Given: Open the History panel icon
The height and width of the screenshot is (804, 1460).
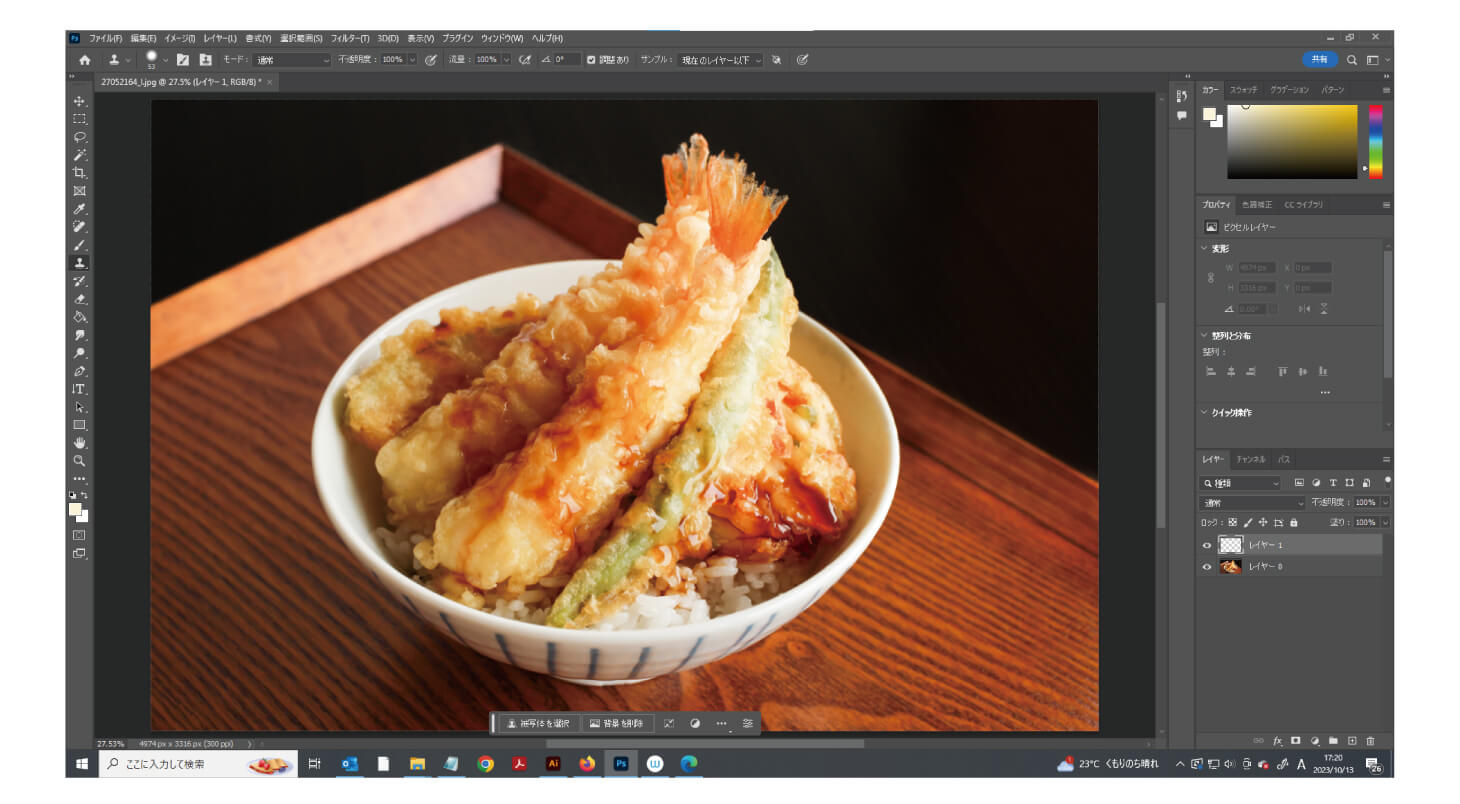Looking at the screenshot, I should 1181,96.
